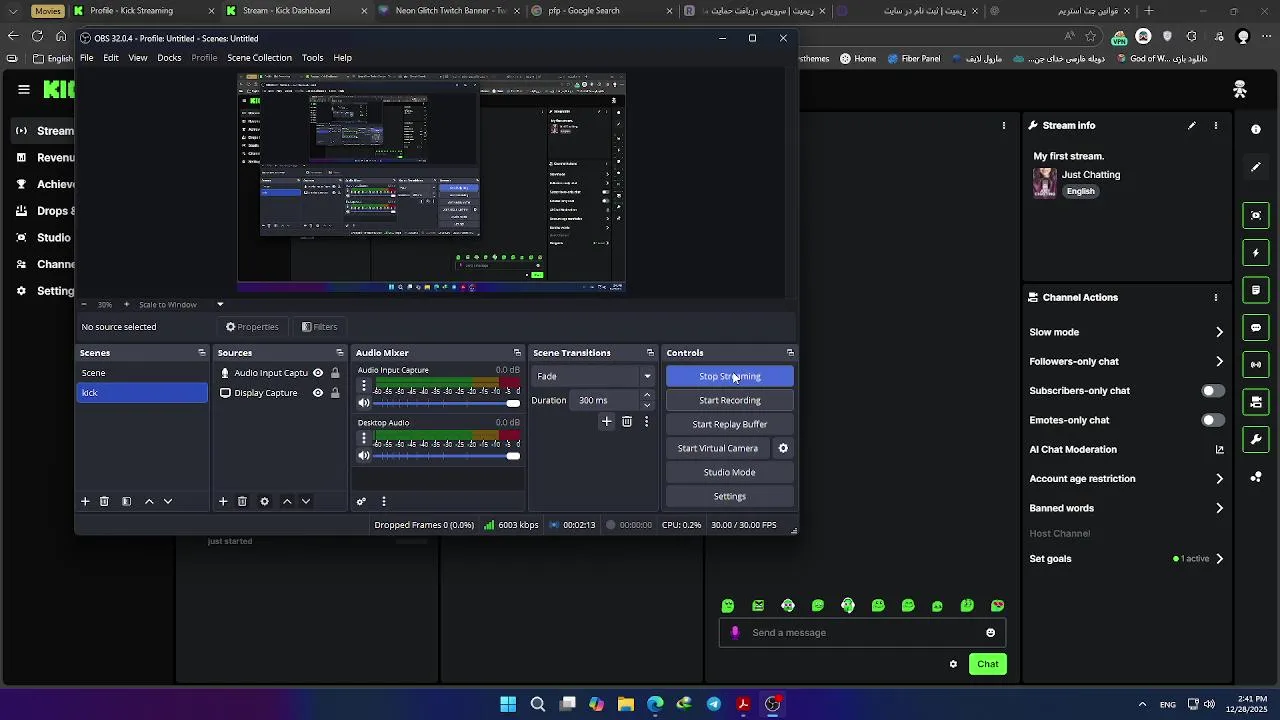Click the green Chat send button
The width and height of the screenshot is (1280, 720).
click(988, 664)
